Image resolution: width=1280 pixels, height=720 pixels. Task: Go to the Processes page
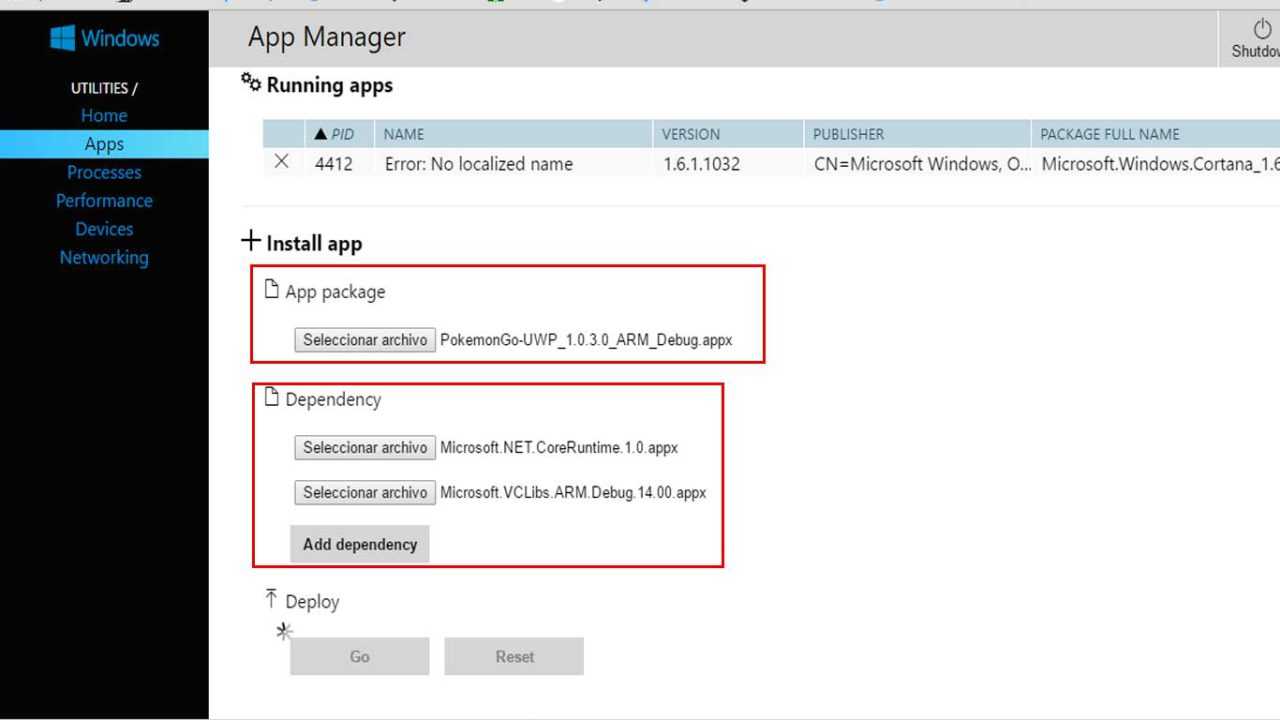104,172
